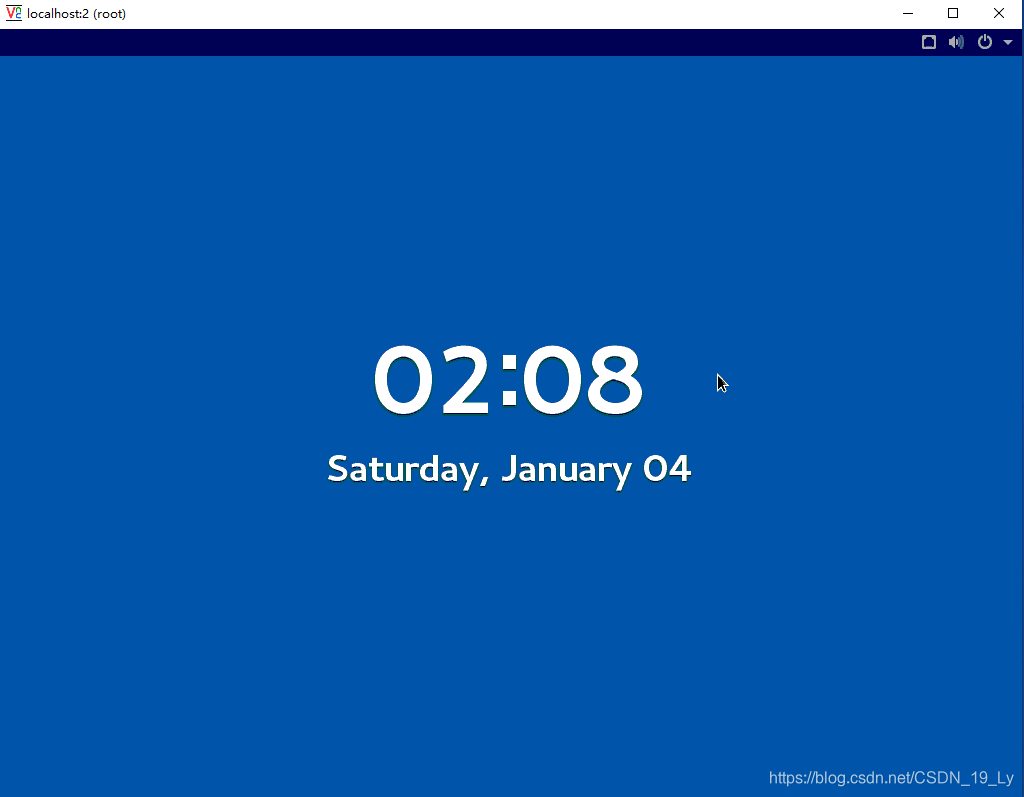1024x797 pixels.
Task: Maximize the VNC viewer window
Action: pos(953,13)
